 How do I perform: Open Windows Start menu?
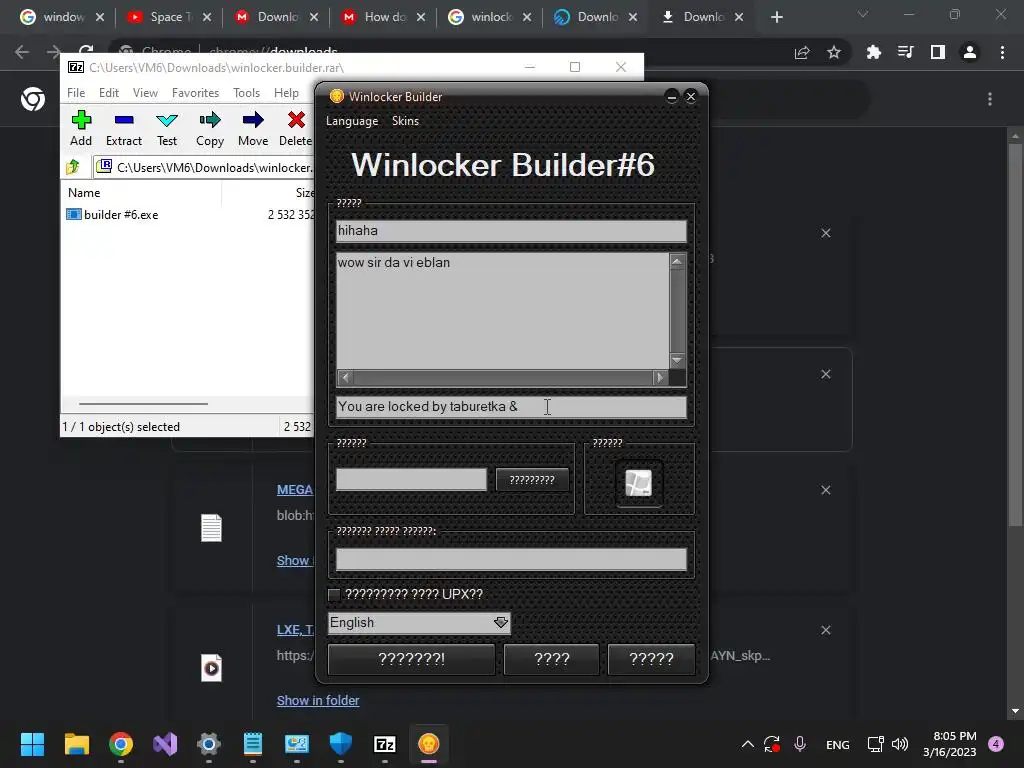32,744
